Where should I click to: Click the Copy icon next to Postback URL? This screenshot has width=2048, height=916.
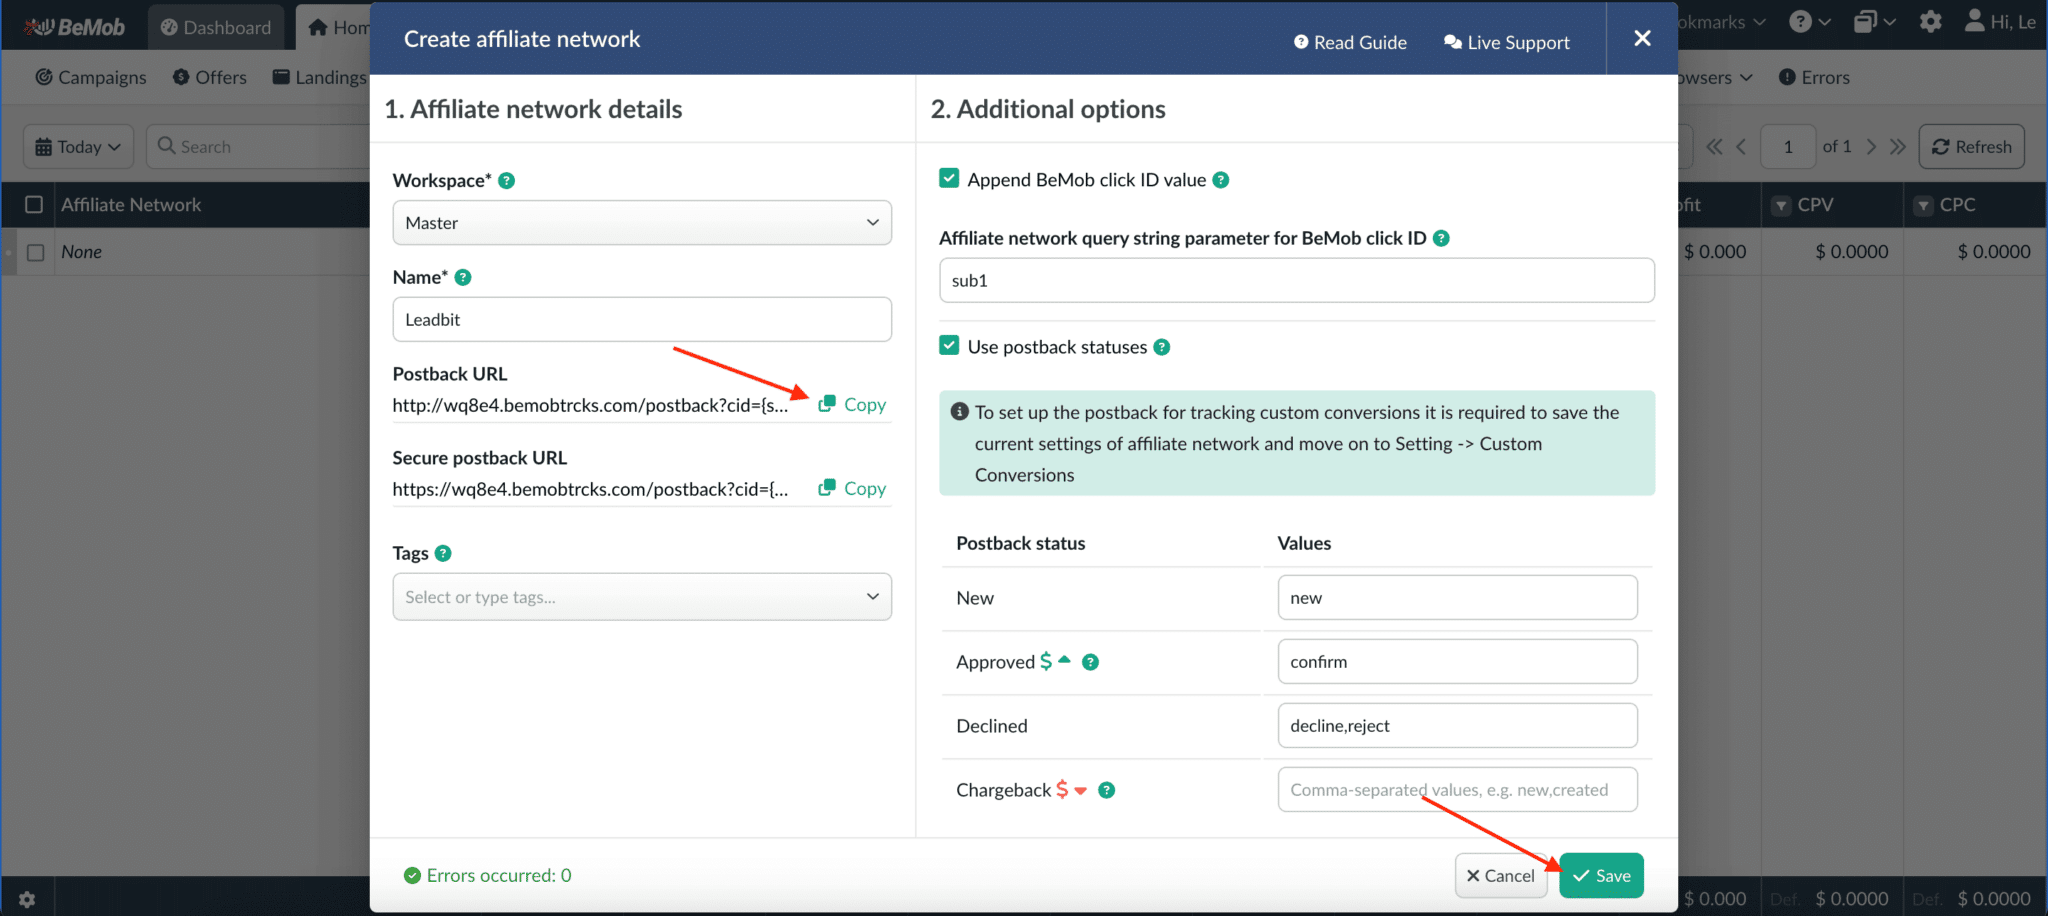click(x=828, y=404)
